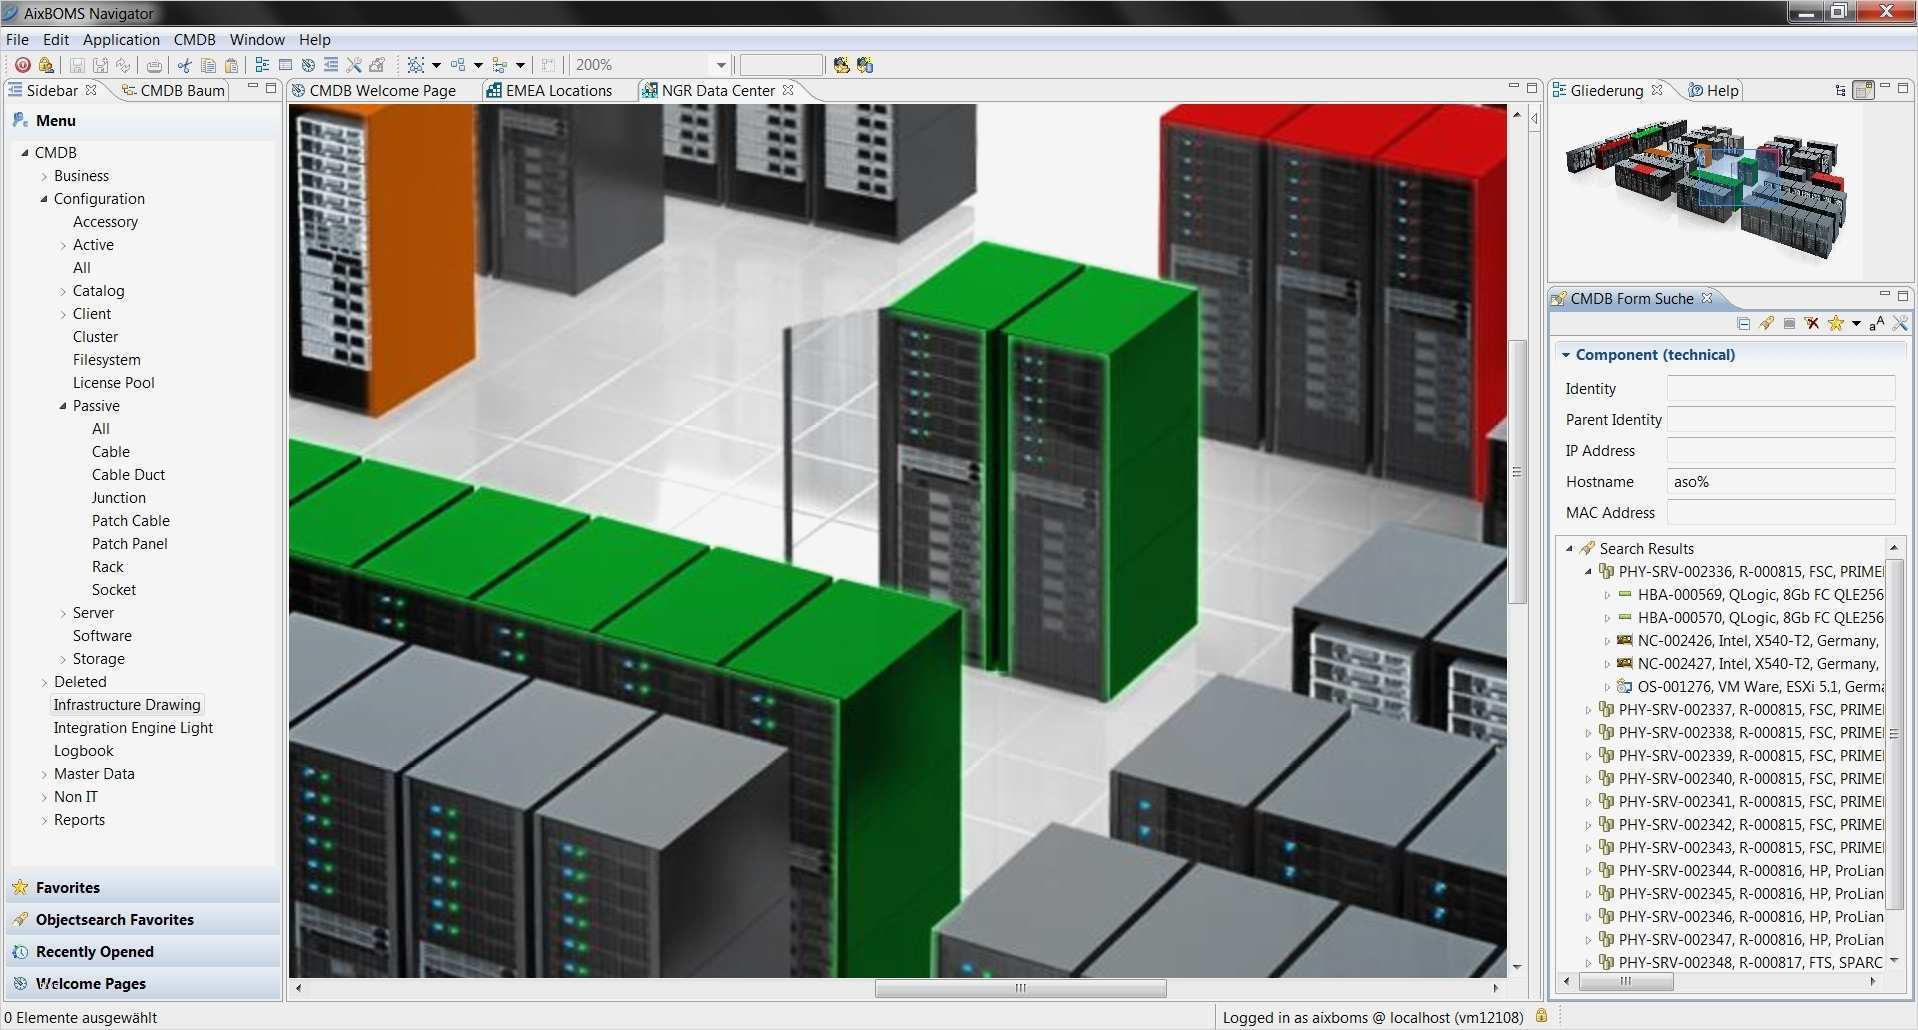Click the IP Address input field
Viewport: 1918px width, 1030px height.
tap(1780, 451)
